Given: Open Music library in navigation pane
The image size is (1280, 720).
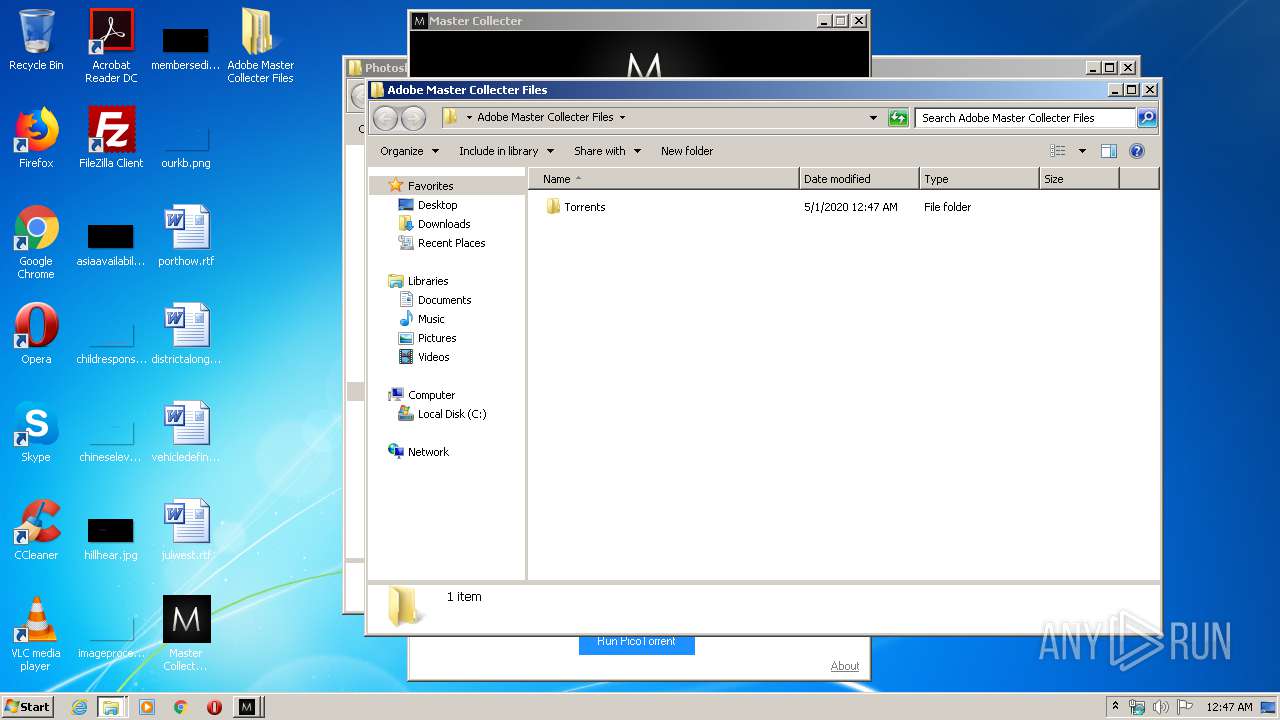Looking at the screenshot, I should point(431,319).
